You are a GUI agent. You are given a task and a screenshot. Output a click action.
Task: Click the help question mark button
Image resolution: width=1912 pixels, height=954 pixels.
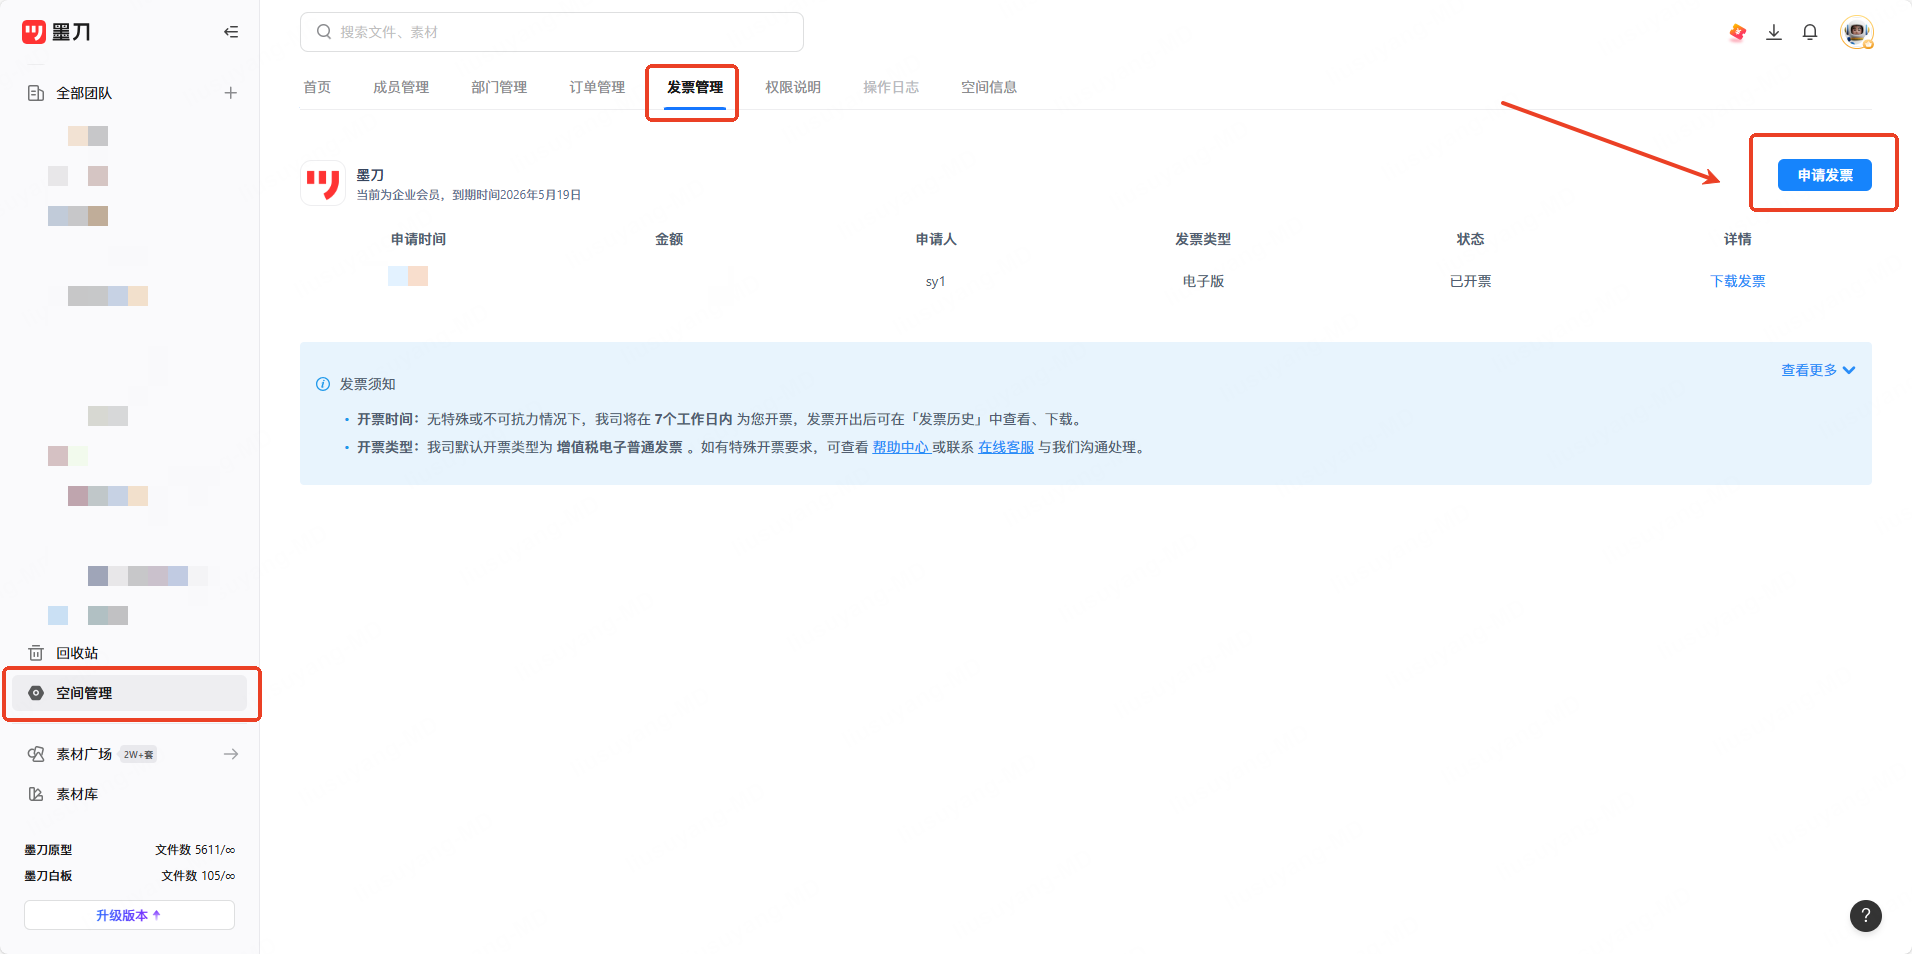point(1866,915)
